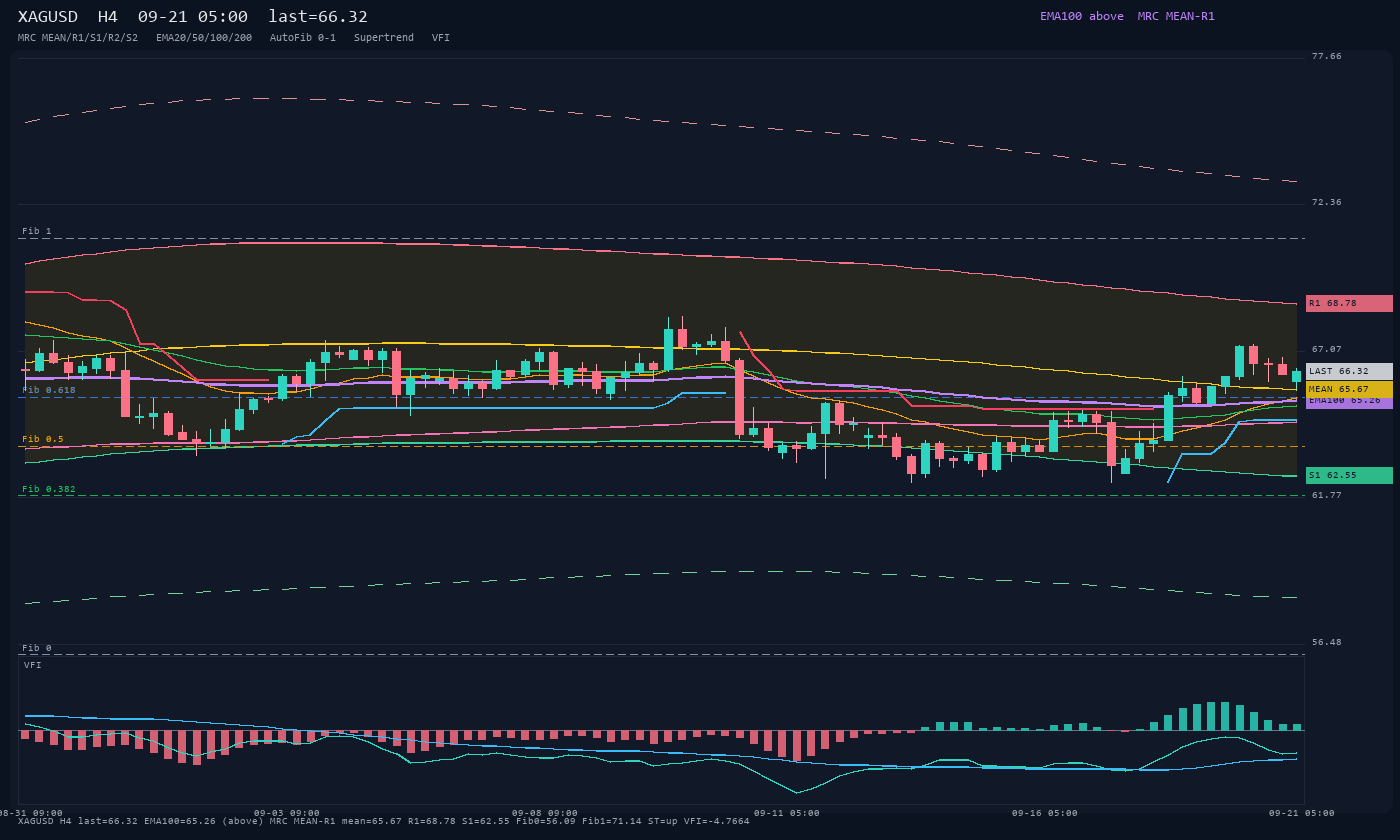Click the 56.48 price axis label
1400x840 pixels.
pyautogui.click(x=1327, y=642)
